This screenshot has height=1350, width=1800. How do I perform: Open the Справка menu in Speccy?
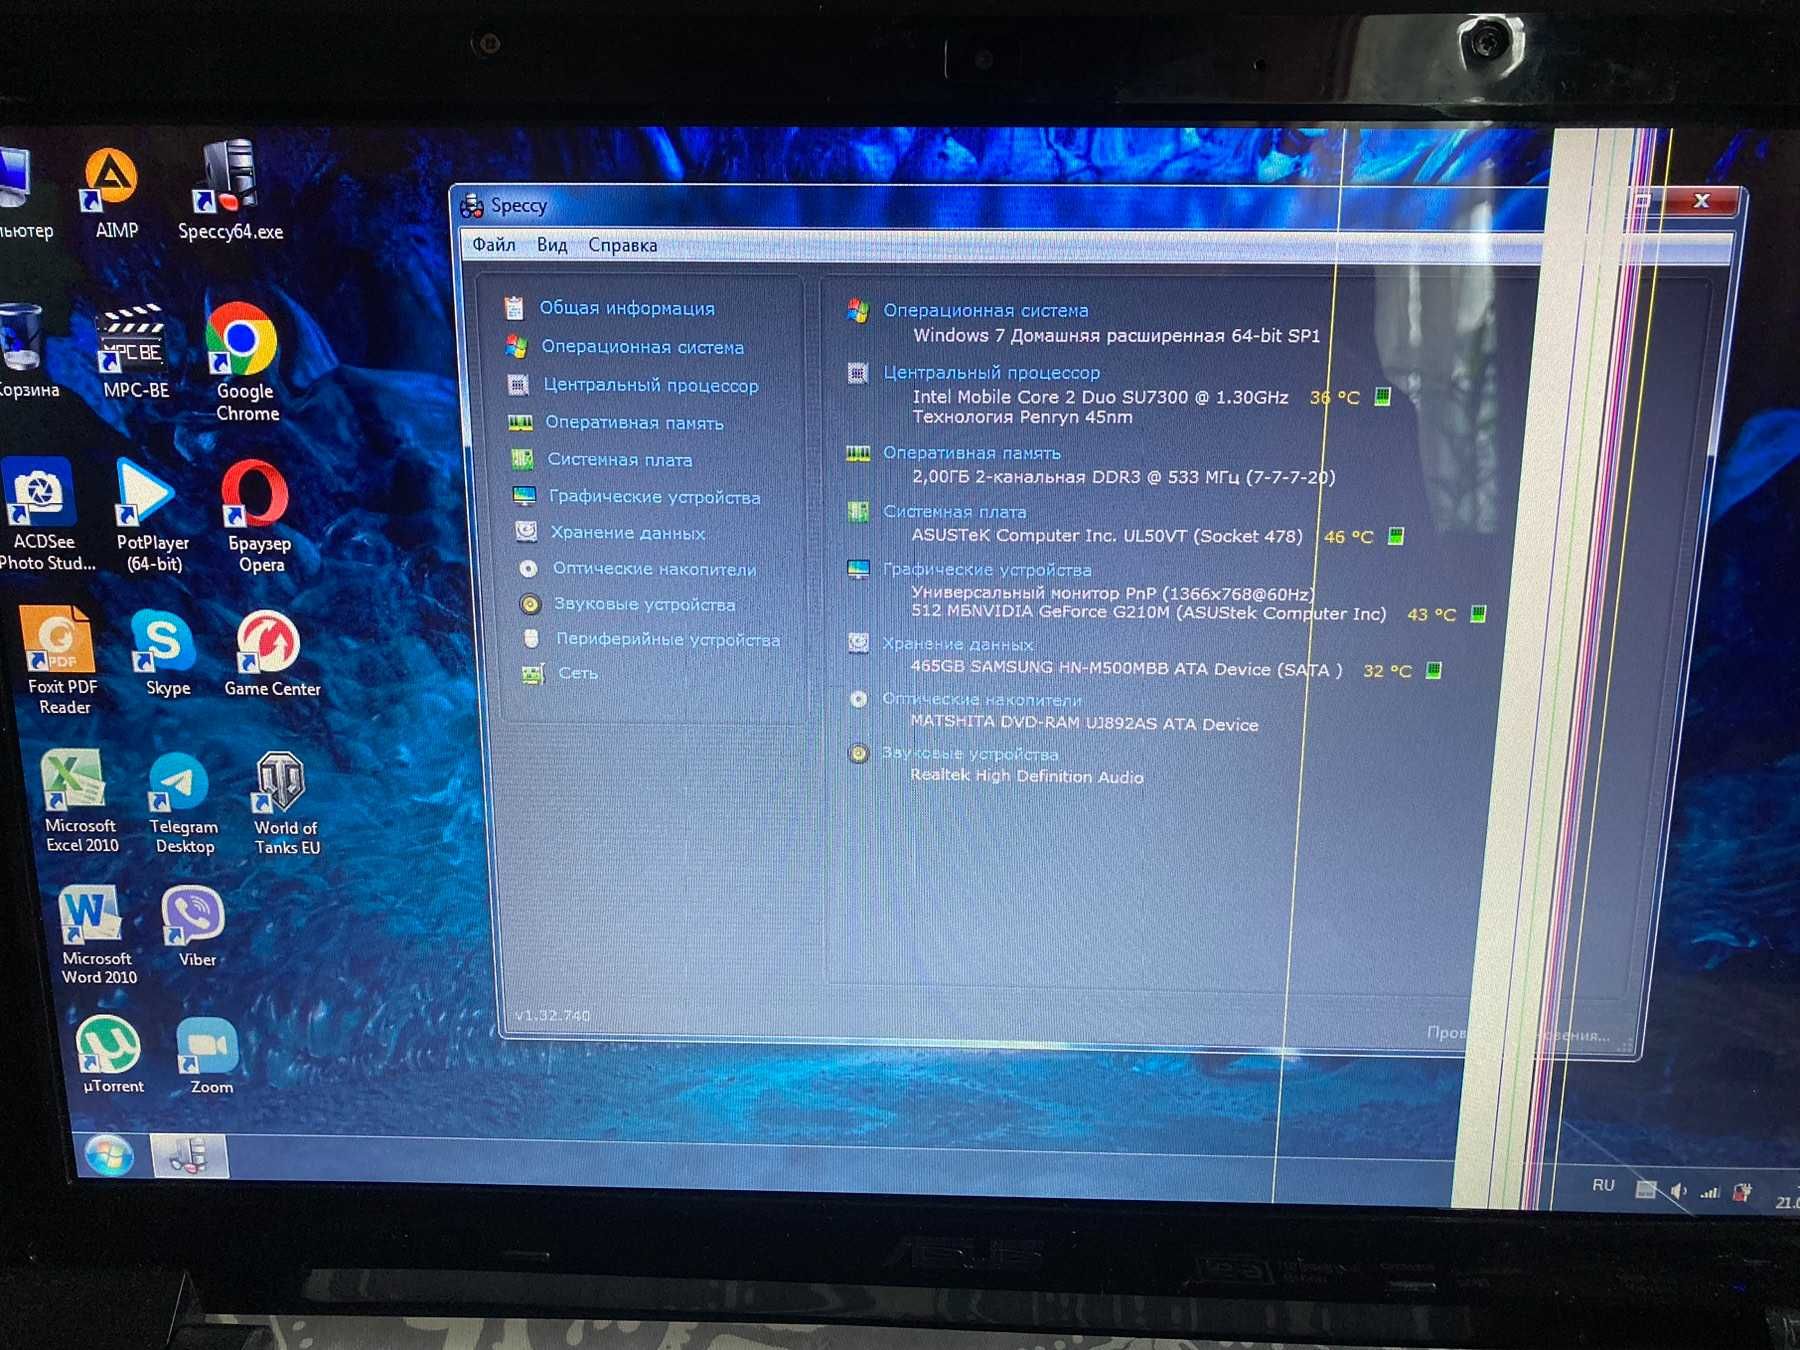click(622, 245)
